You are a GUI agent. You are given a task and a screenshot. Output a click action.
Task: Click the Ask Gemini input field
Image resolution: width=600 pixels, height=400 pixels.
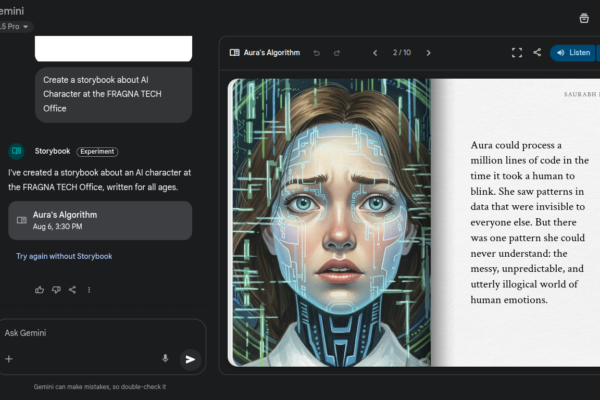tap(90, 332)
